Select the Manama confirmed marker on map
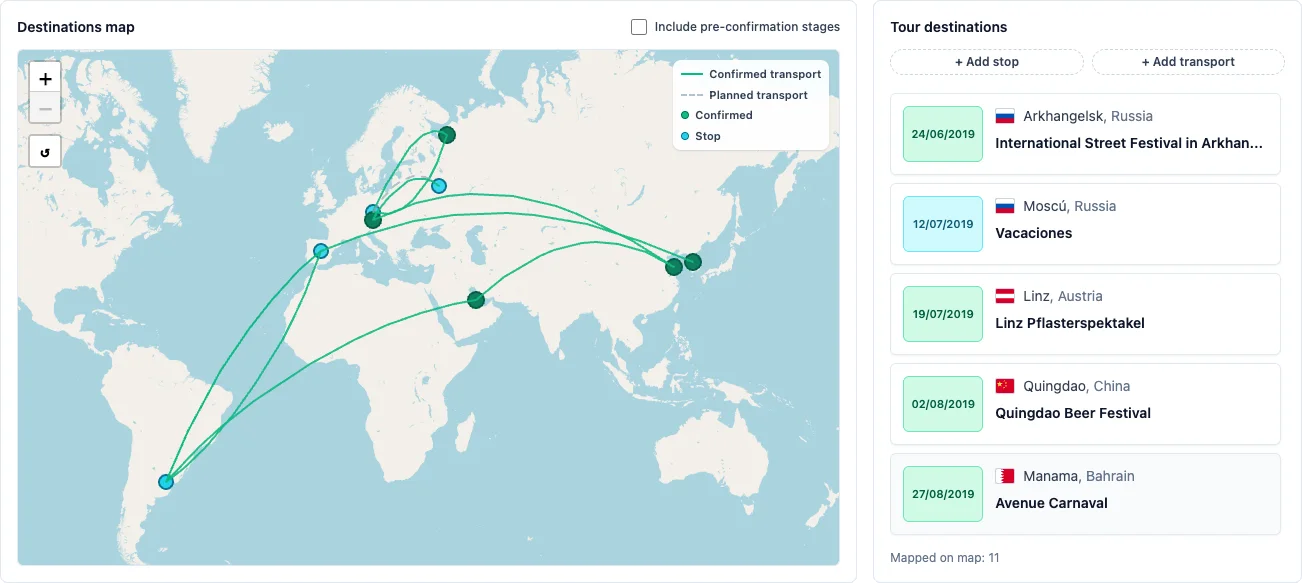 pyautogui.click(x=476, y=300)
